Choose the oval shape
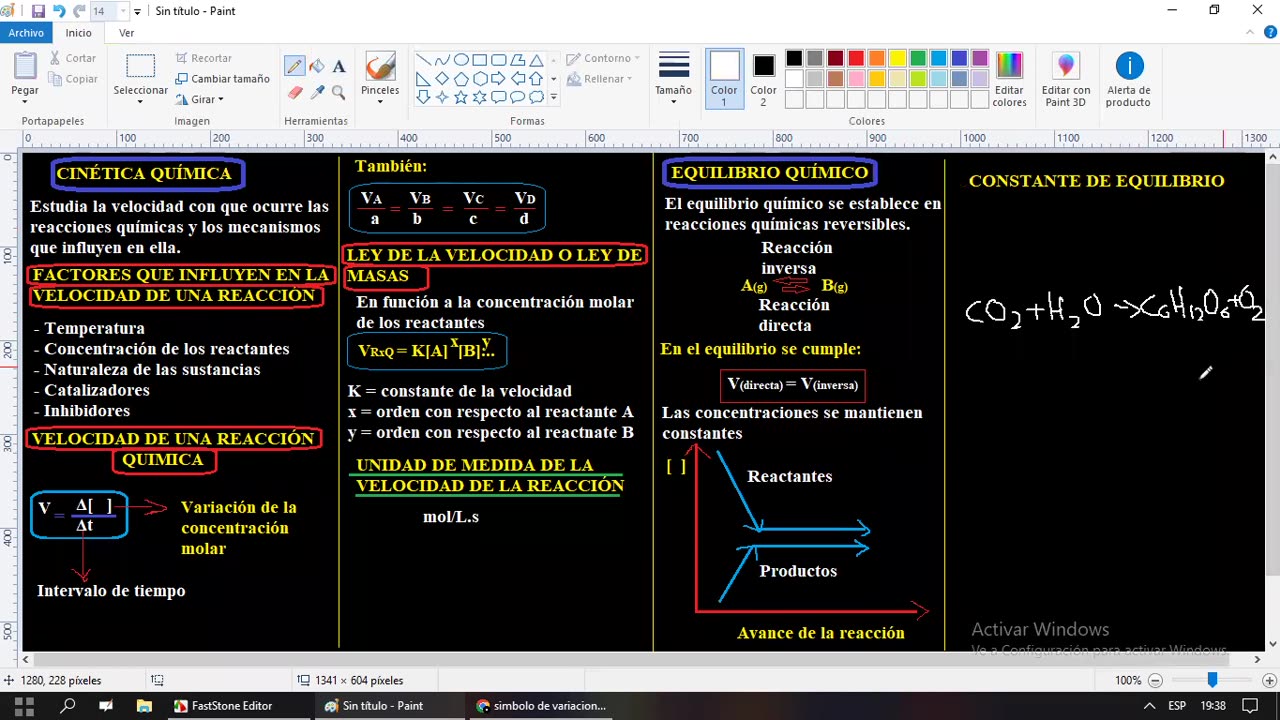 click(x=460, y=60)
